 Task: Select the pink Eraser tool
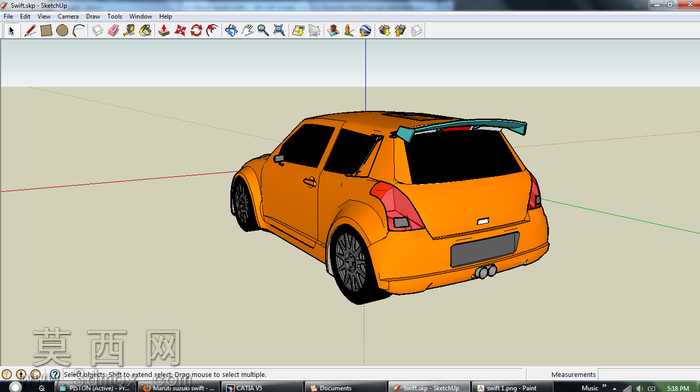click(x=113, y=30)
